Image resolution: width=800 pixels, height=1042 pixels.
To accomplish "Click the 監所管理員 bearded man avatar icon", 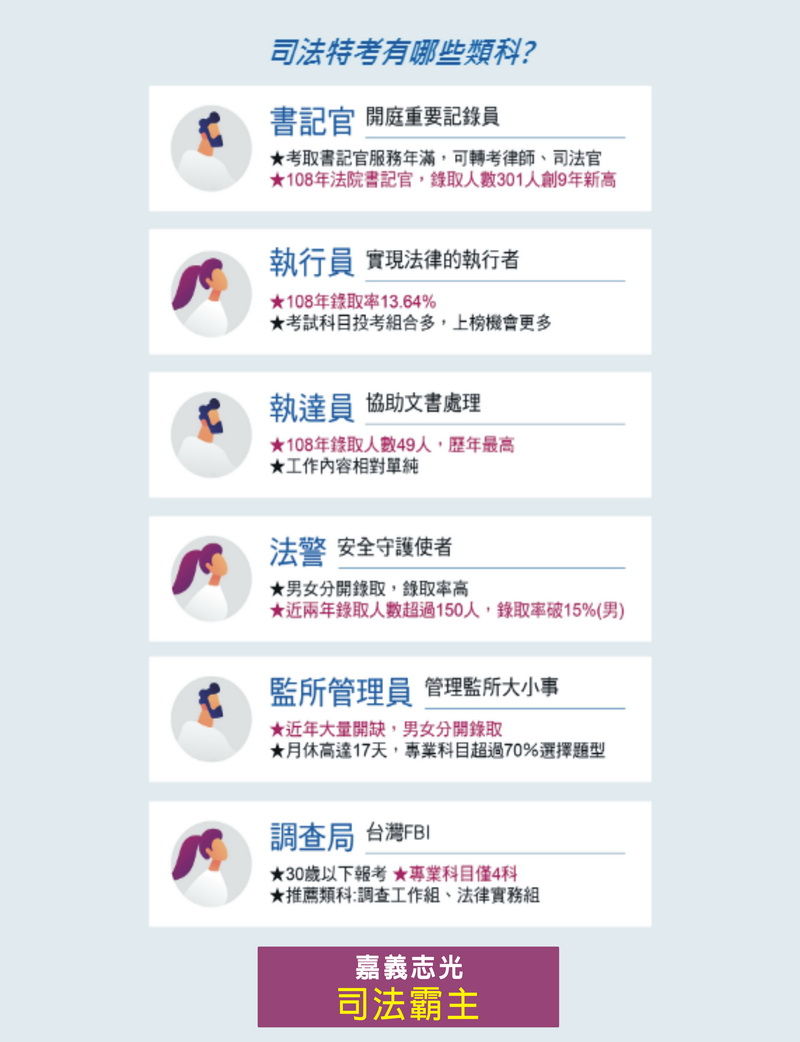I will [x=211, y=719].
